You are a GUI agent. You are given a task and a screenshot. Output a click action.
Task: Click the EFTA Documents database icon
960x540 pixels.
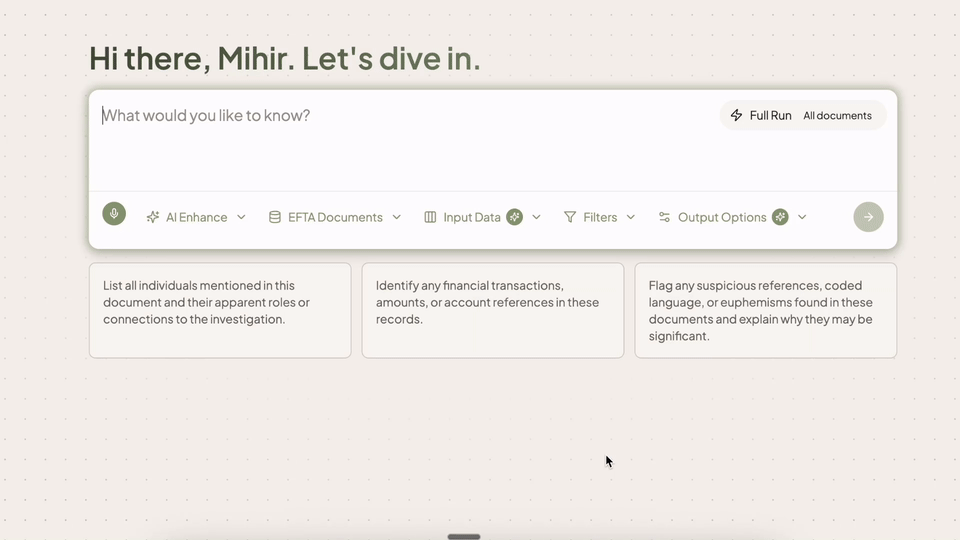275,217
